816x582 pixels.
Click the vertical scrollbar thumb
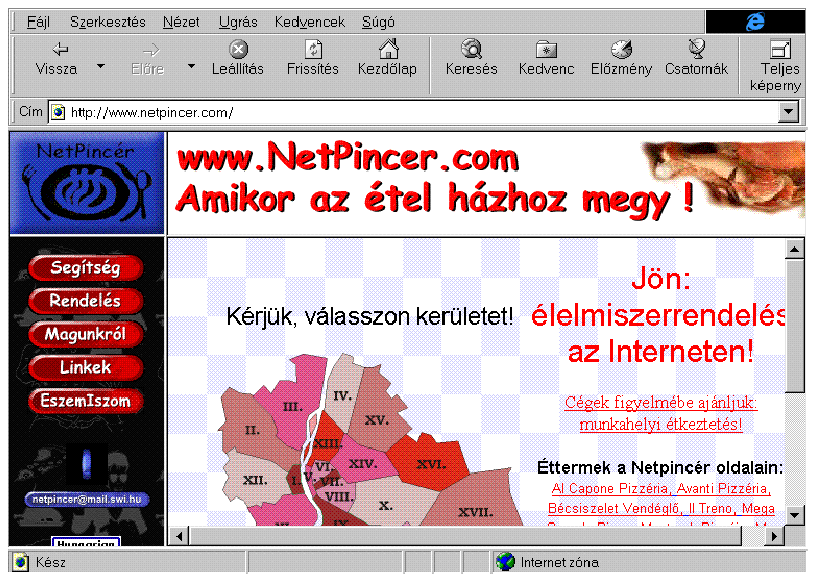click(795, 326)
